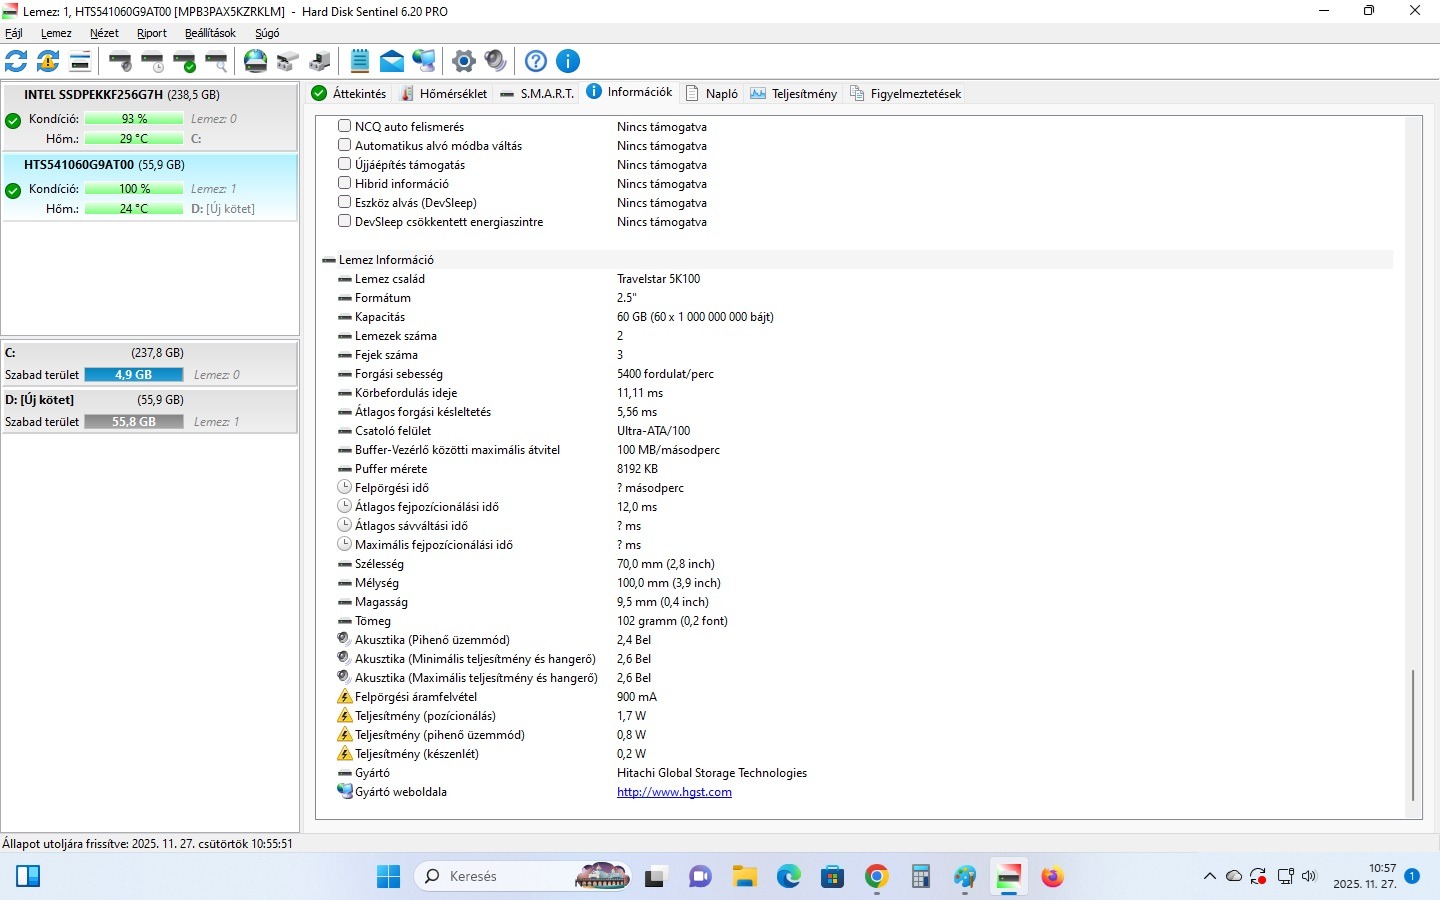This screenshot has width=1440, height=900.
Task: Click the acoustic disk test icon
Action: click(x=121, y=61)
